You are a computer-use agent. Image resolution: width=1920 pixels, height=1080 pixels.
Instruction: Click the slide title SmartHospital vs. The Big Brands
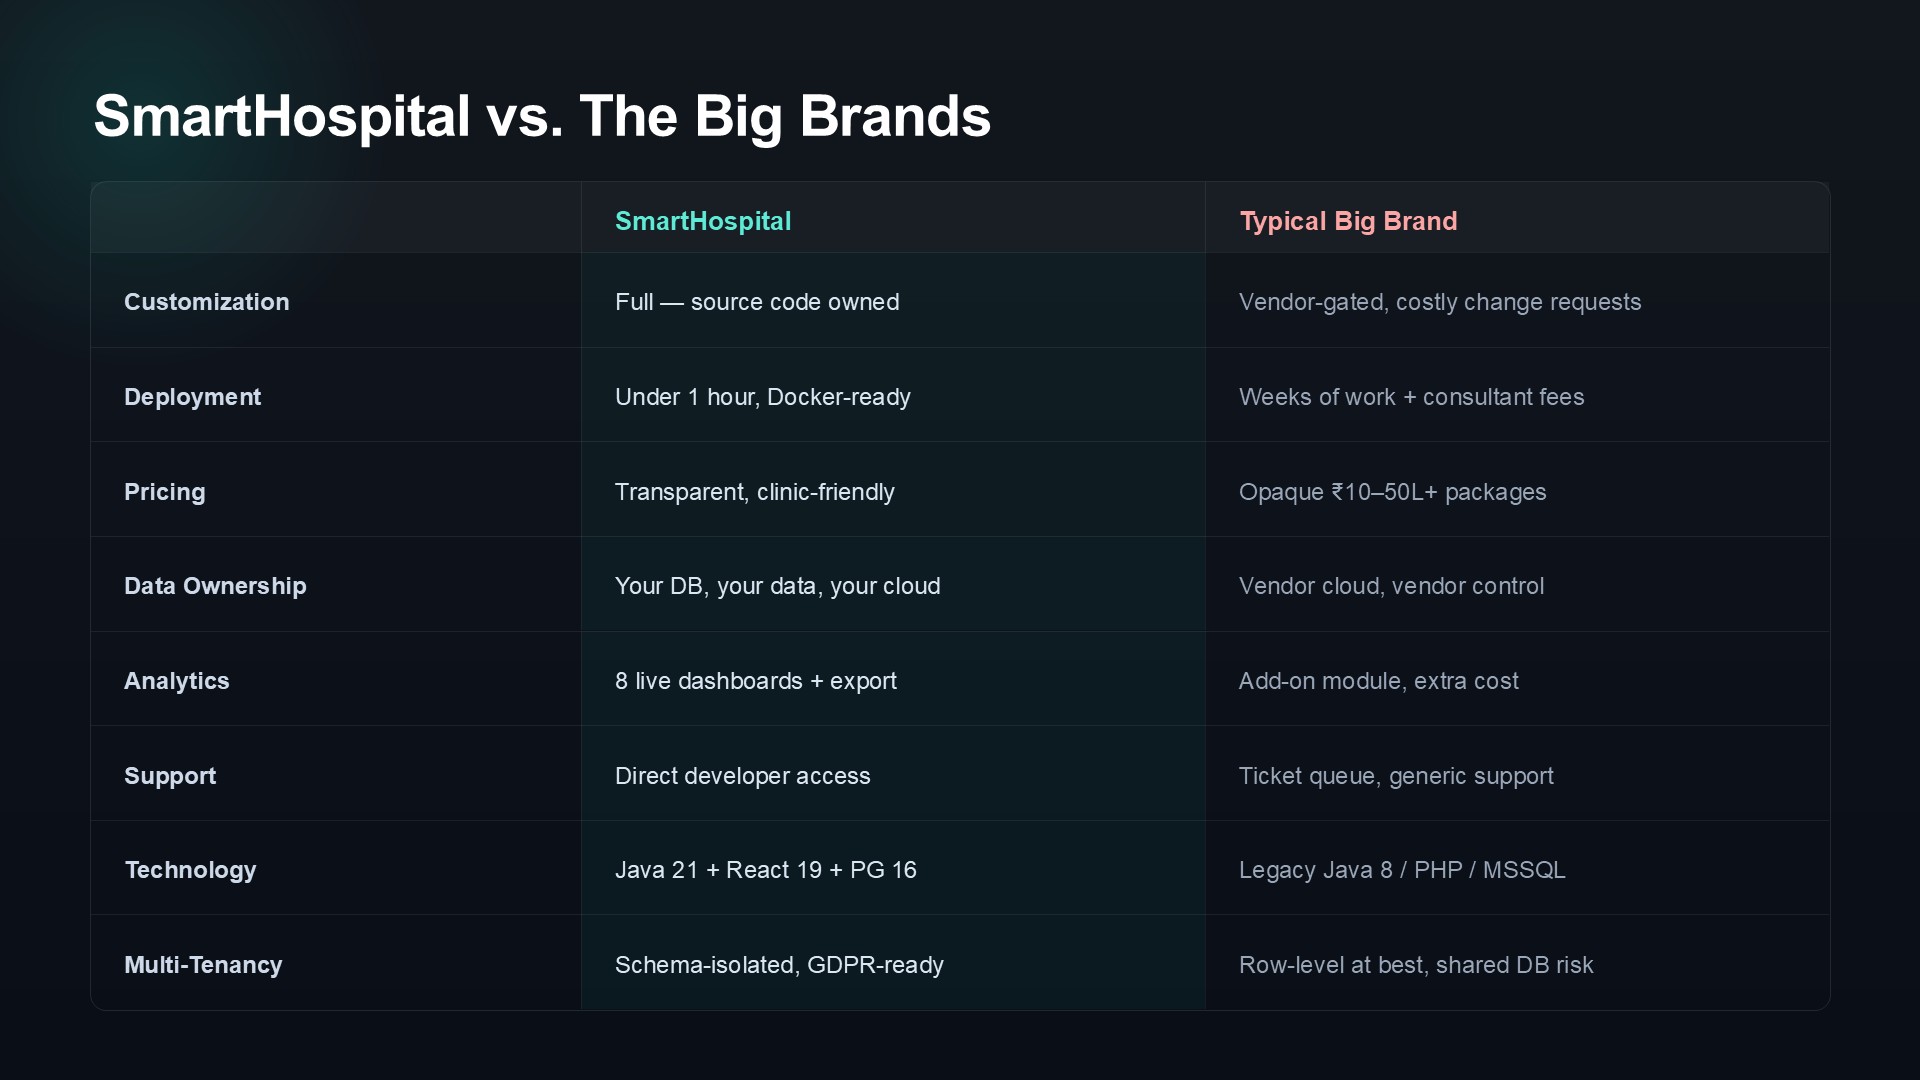pyautogui.click(x=542, y=117)
